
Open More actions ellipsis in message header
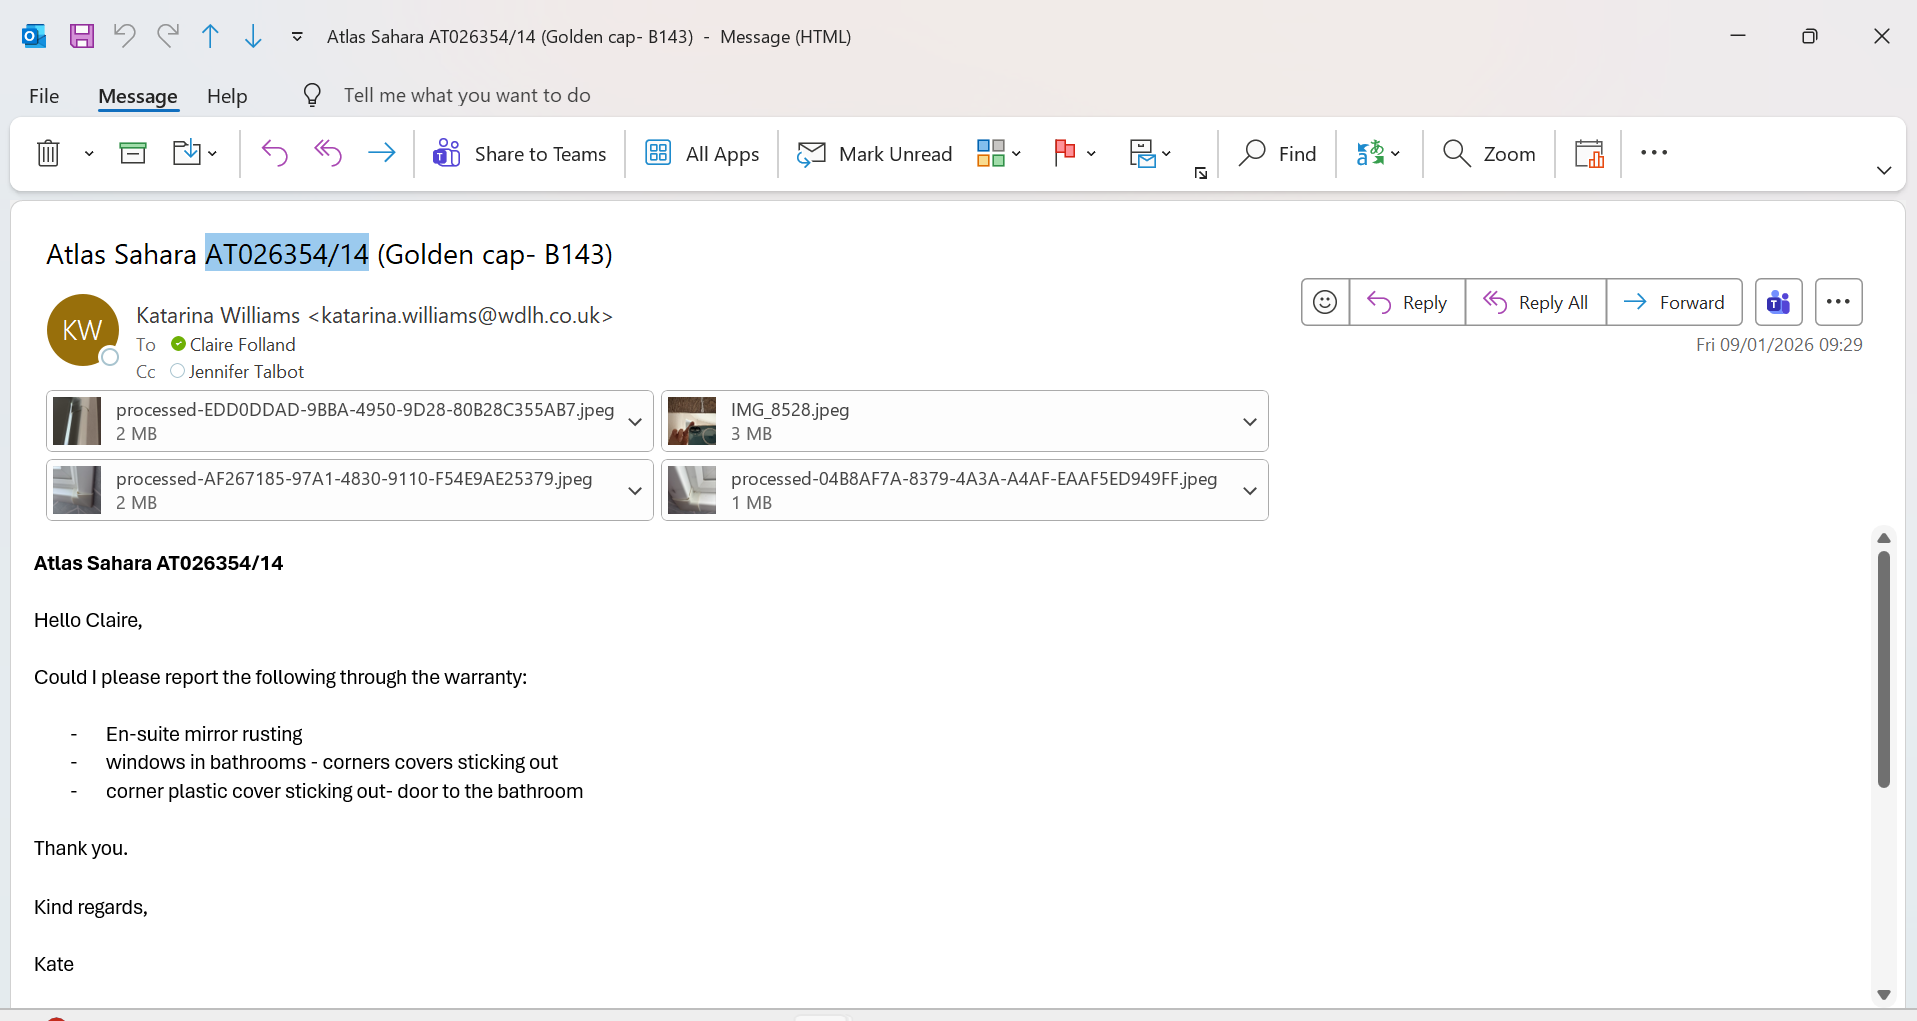[x=1838, y=302]
